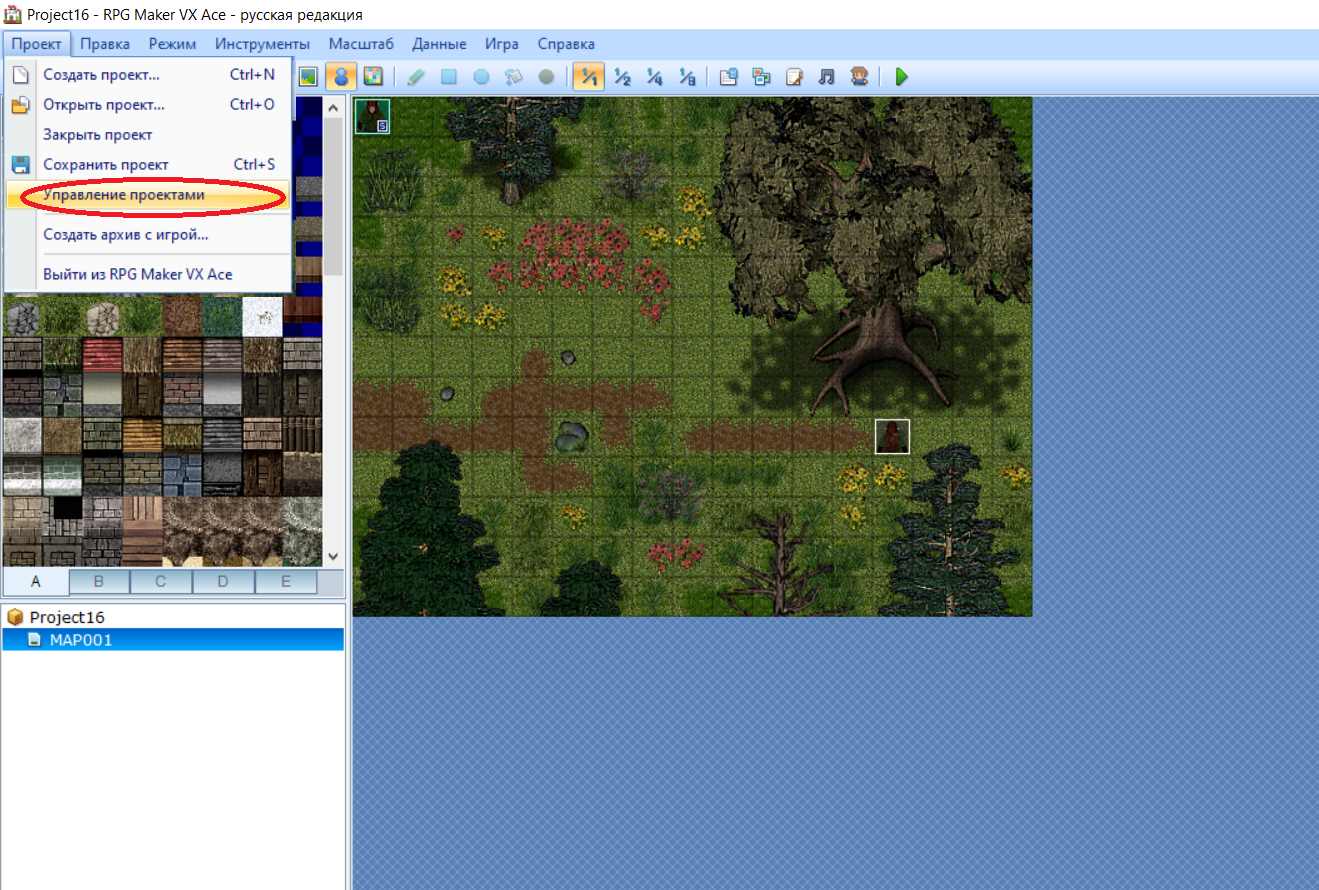Set map zoom to 1/1
Image resolution: width=1319 pixels, height=890 pixels.
coord(589,76)
